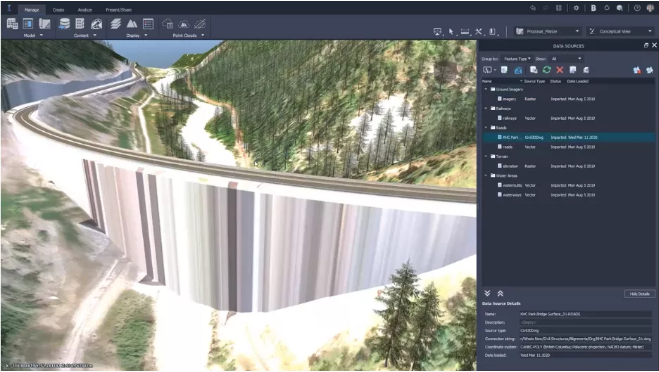Image resolution: width=659 pixels, height=372 pixels.
Task: Click the undo arrow in title bar
Action: pos(533,8)
